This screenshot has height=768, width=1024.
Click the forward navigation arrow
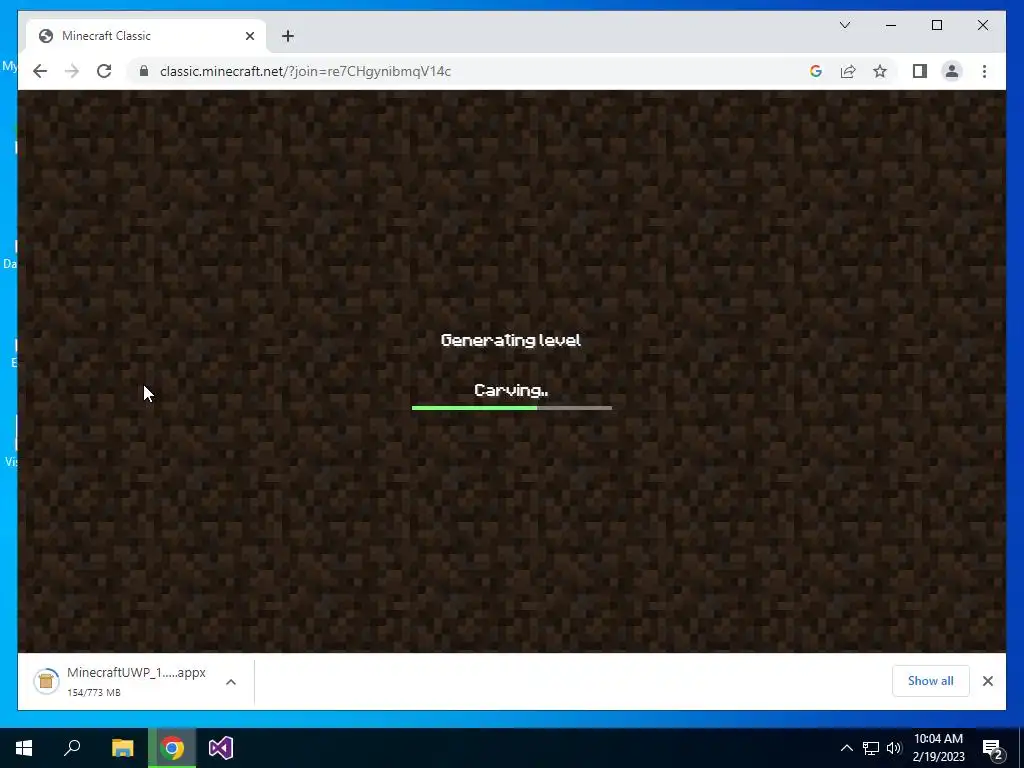point(72,71)
